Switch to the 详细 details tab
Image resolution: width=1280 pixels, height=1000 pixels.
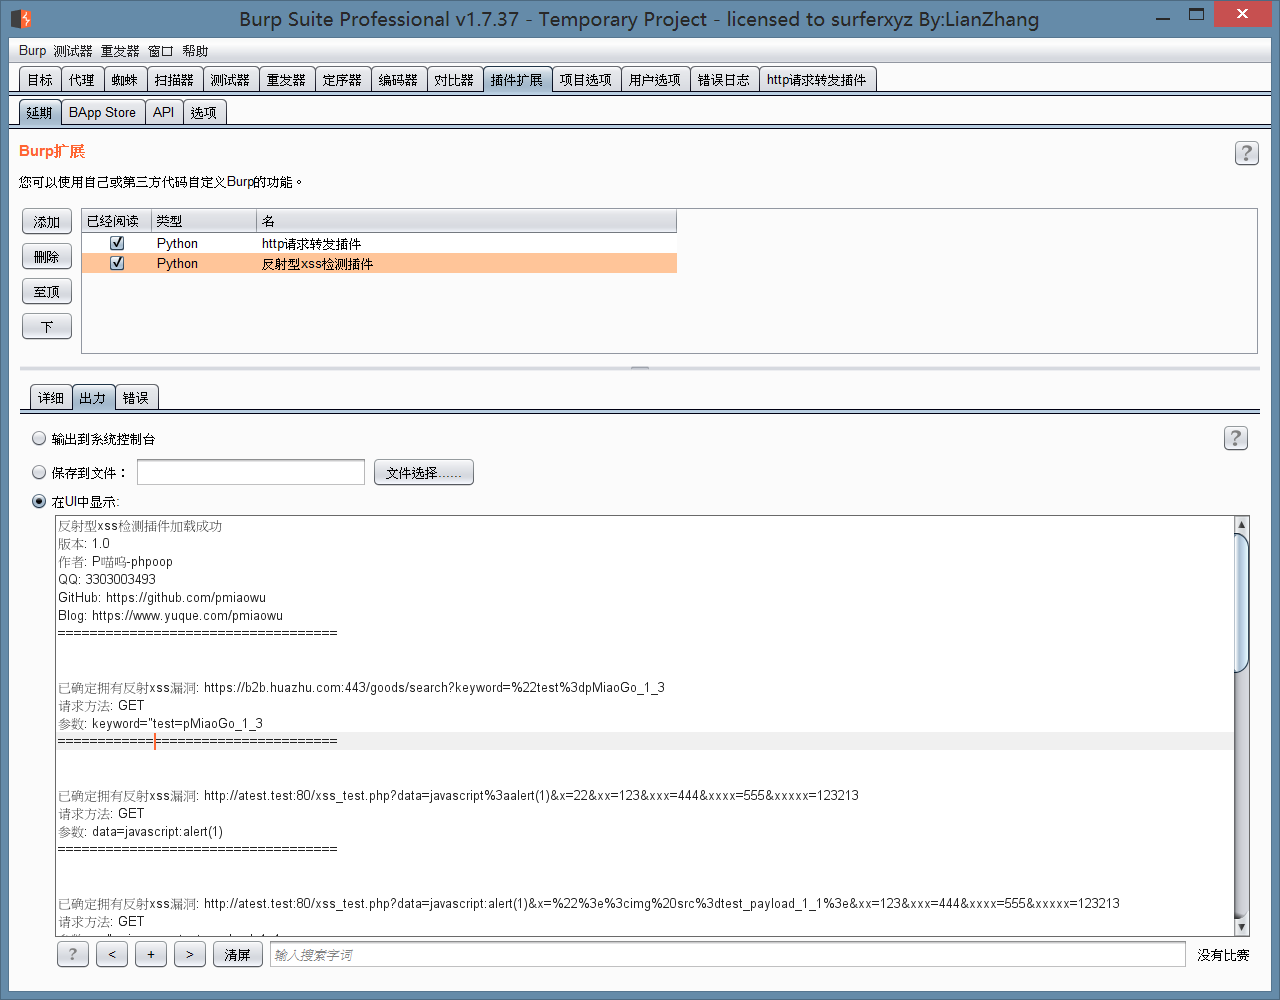pos(51,398)
